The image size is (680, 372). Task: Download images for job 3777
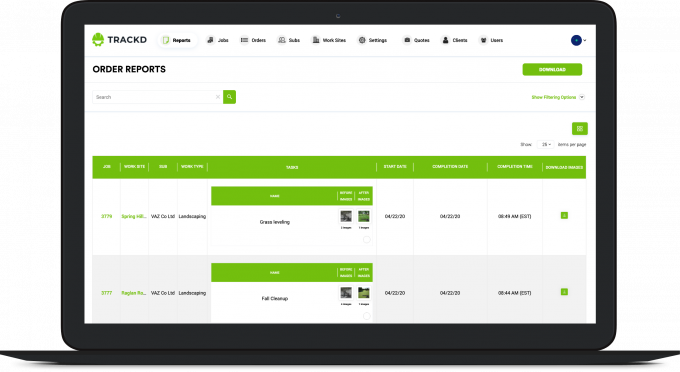[564, 292]
